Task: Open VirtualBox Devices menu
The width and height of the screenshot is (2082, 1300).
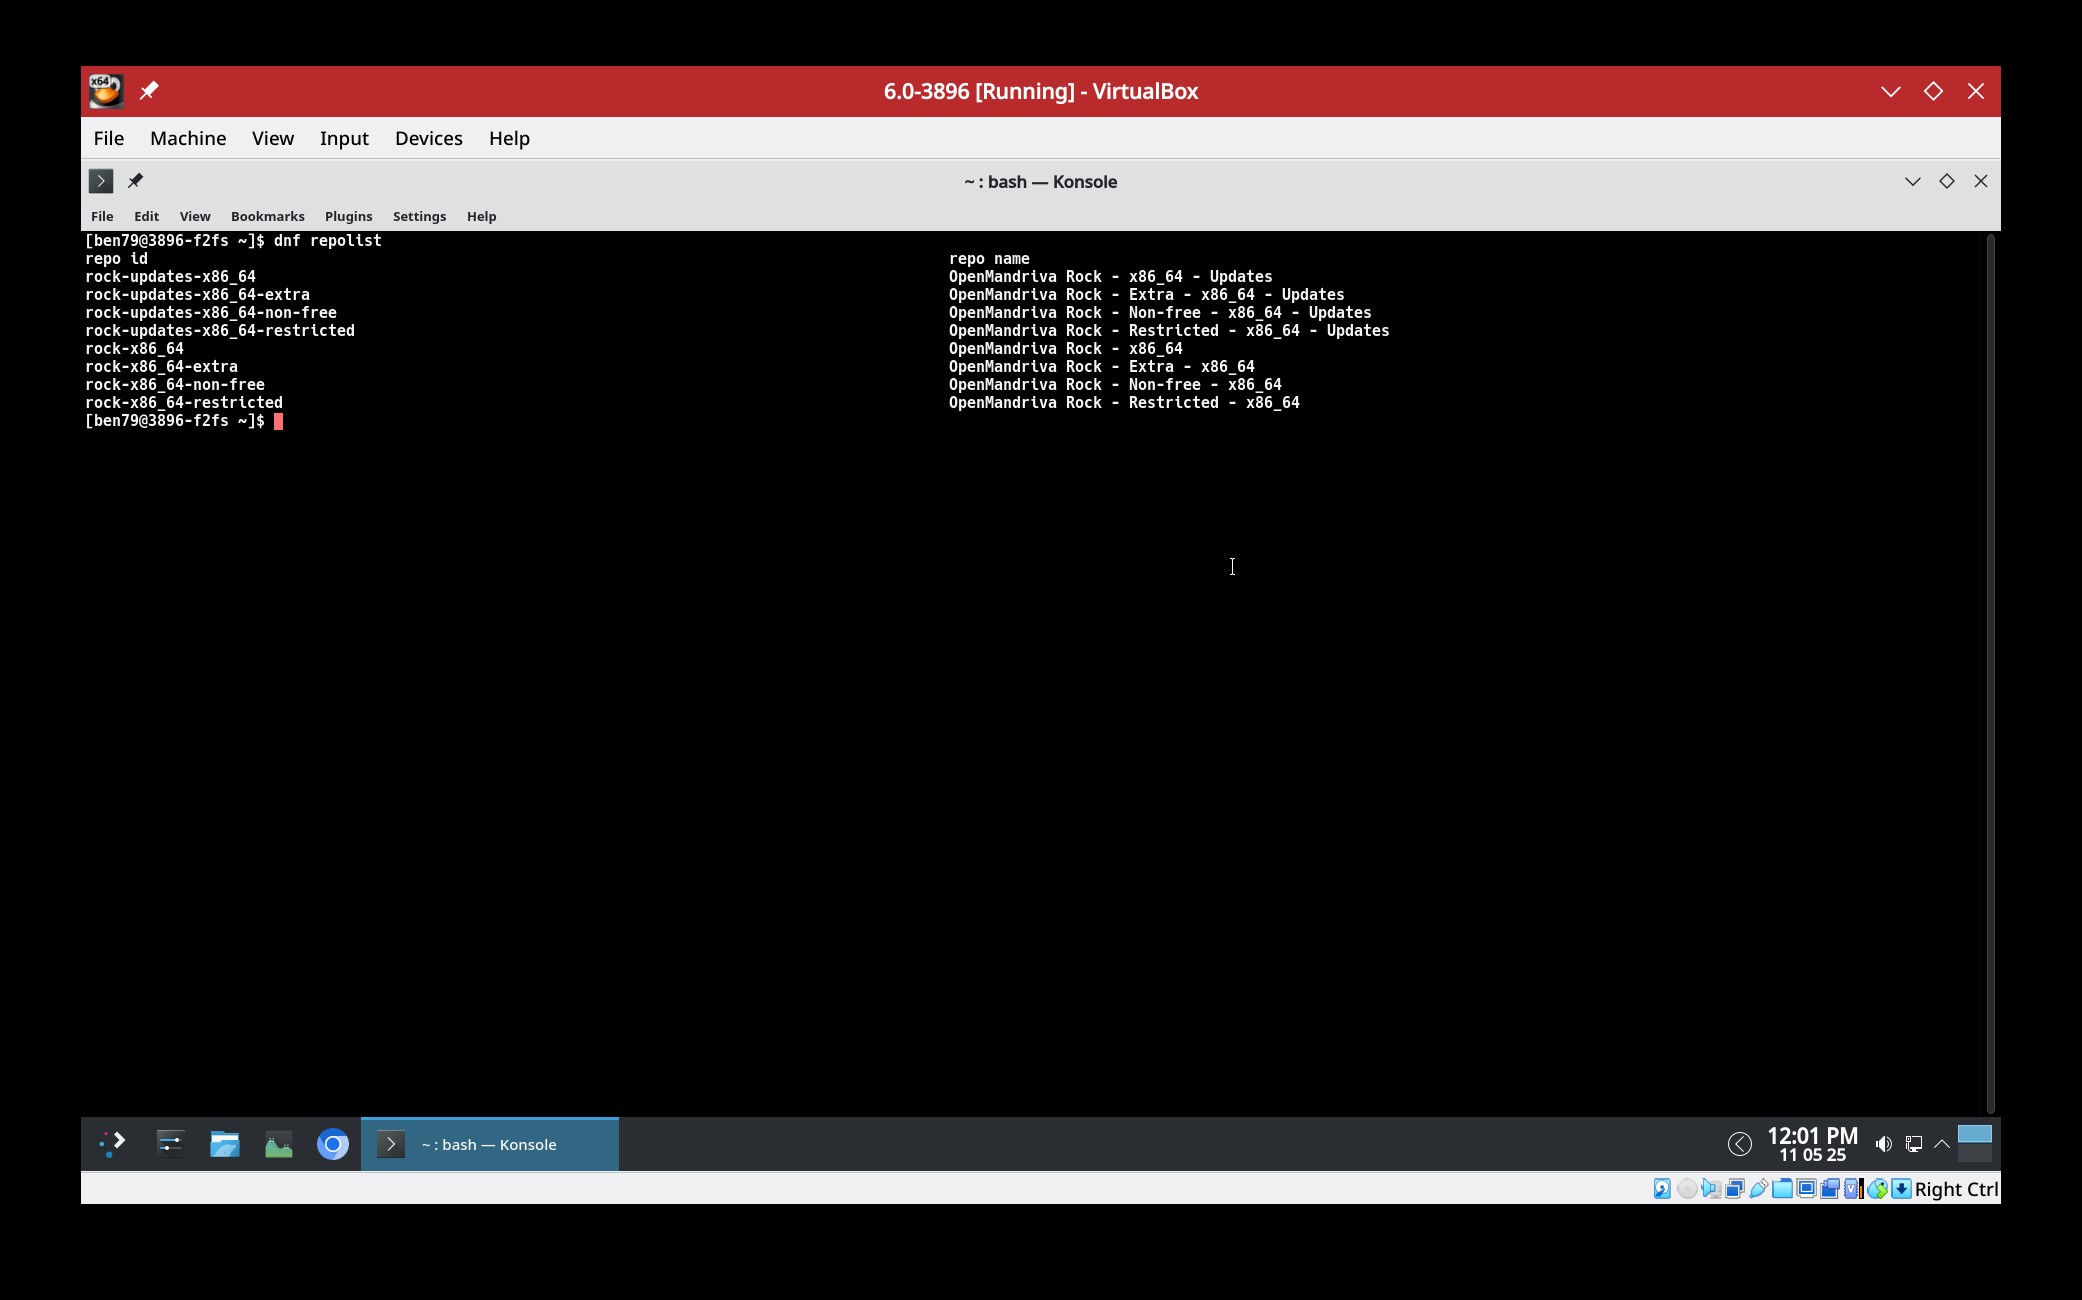Action: coord(429,138)
